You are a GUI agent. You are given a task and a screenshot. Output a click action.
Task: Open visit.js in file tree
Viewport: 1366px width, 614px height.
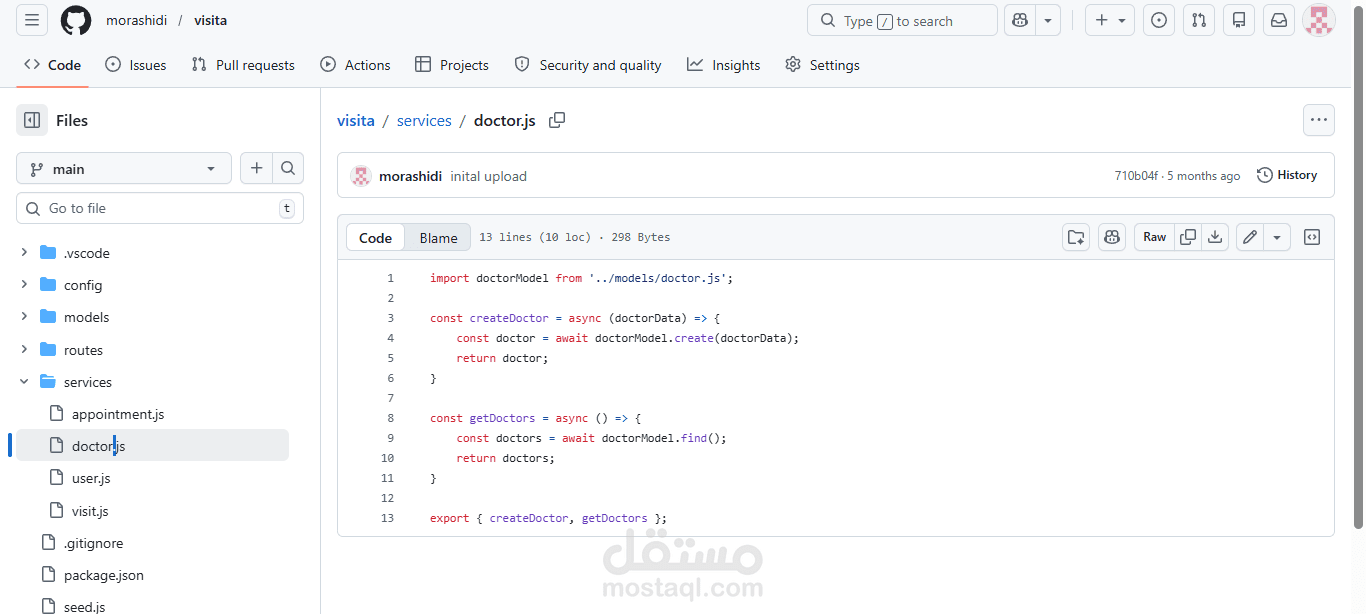pos(90,511)
